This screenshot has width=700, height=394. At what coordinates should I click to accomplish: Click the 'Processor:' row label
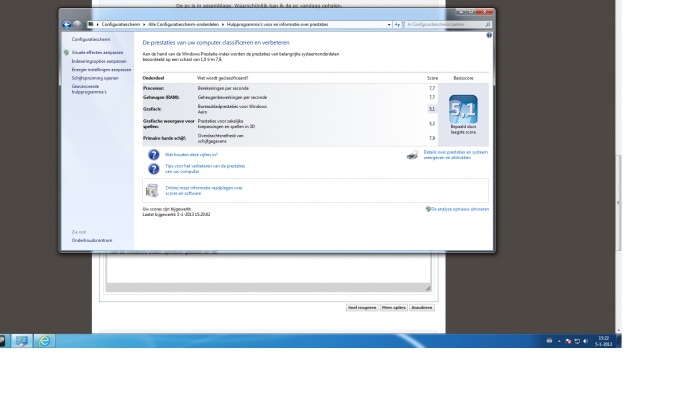click(154, 88)
